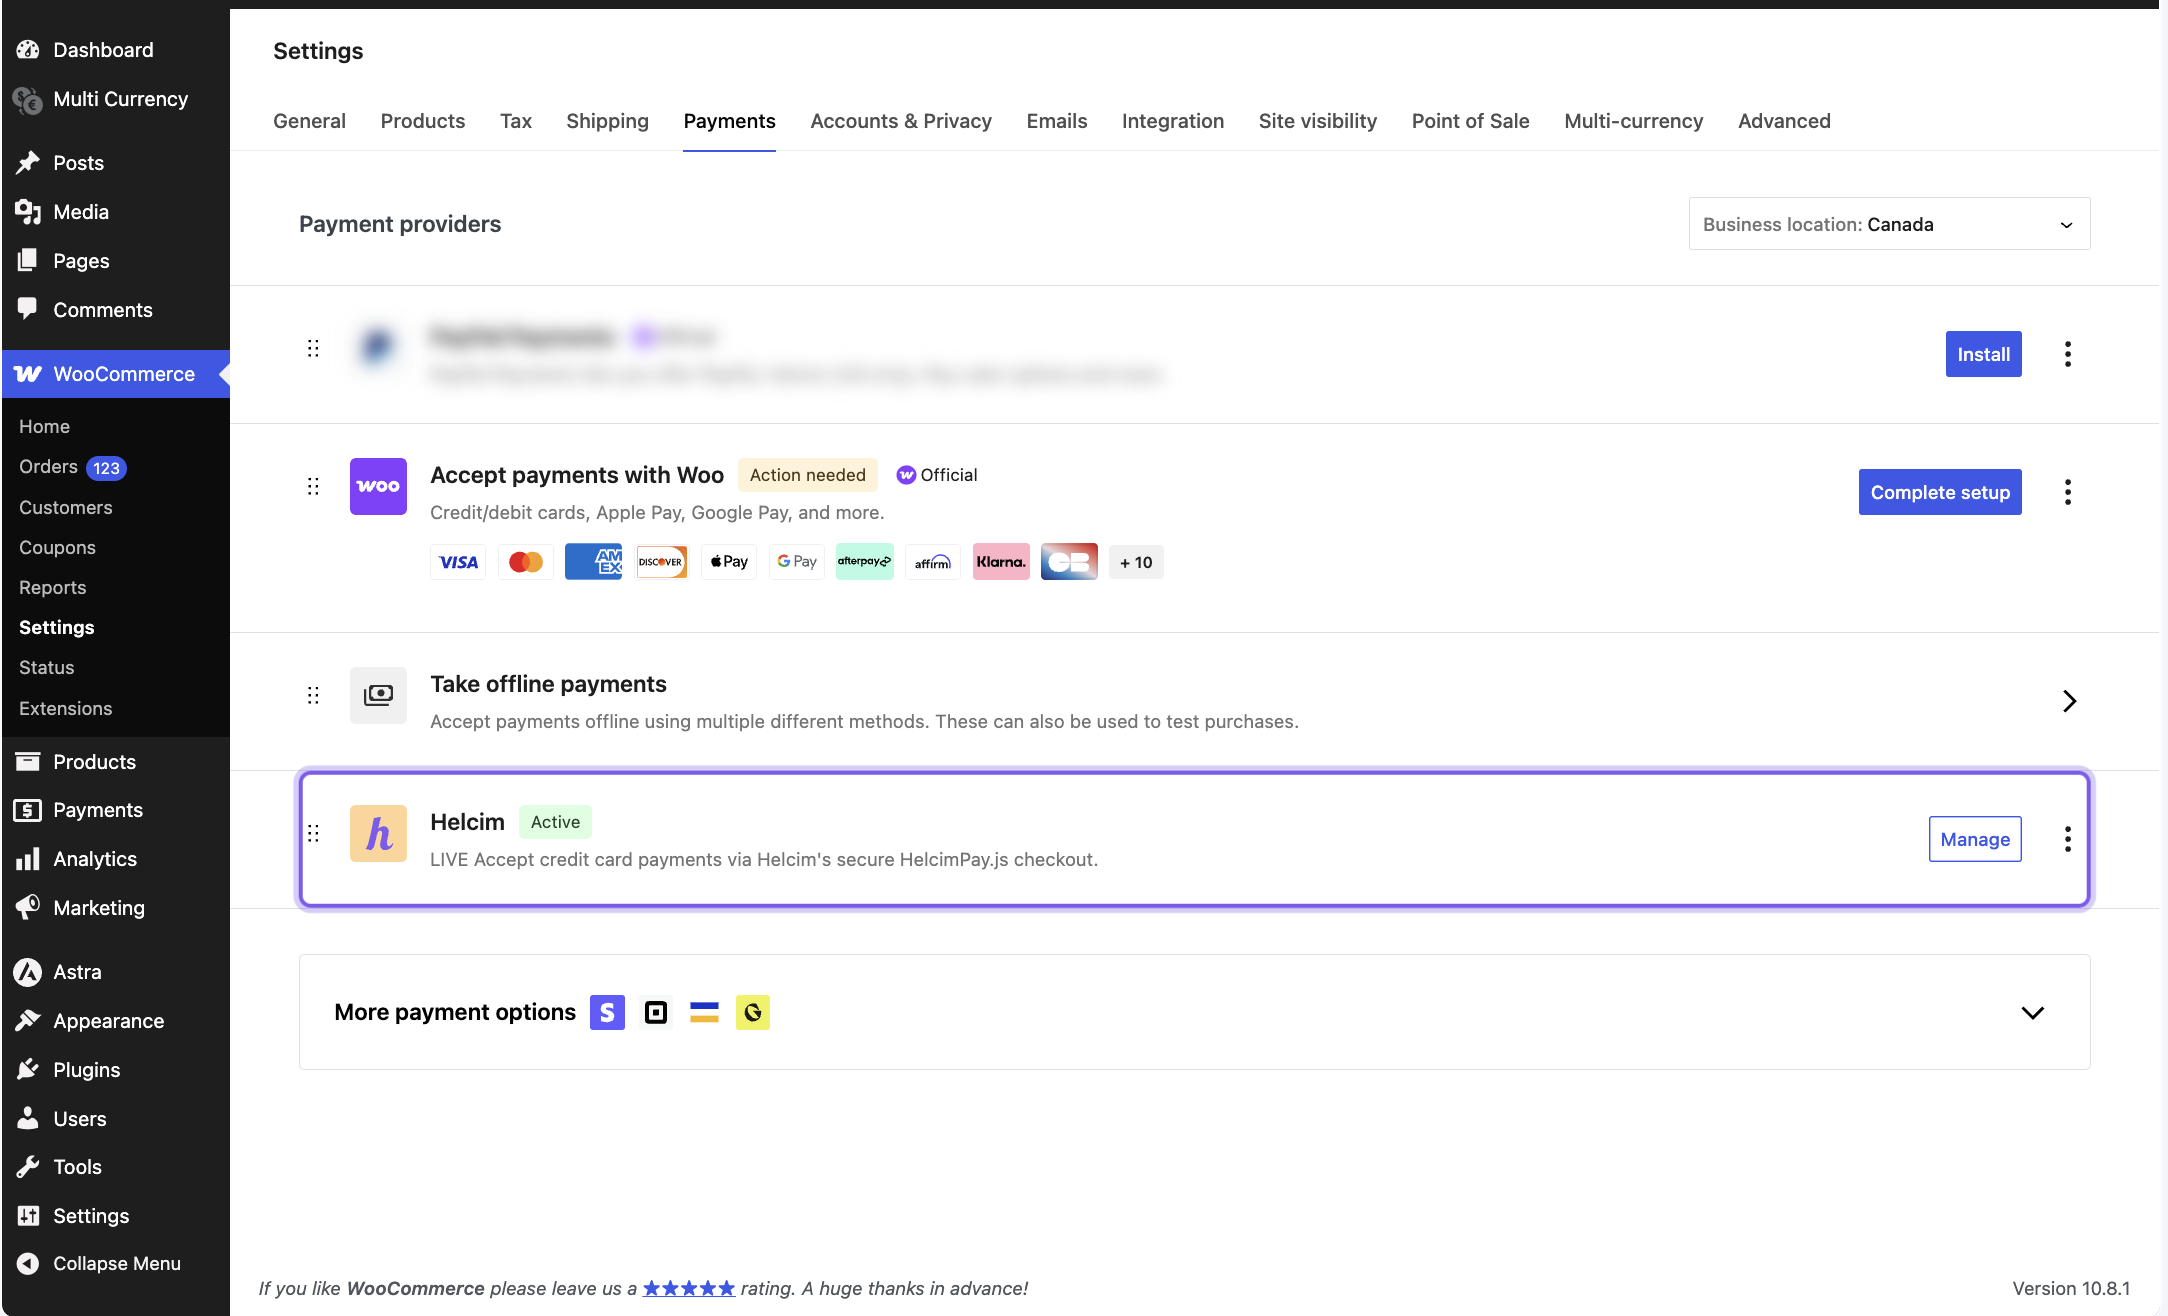Click the Media icon in sidebar
Image resolution: width=2168 pixels, height=1316 pixels.
(28, 212)
